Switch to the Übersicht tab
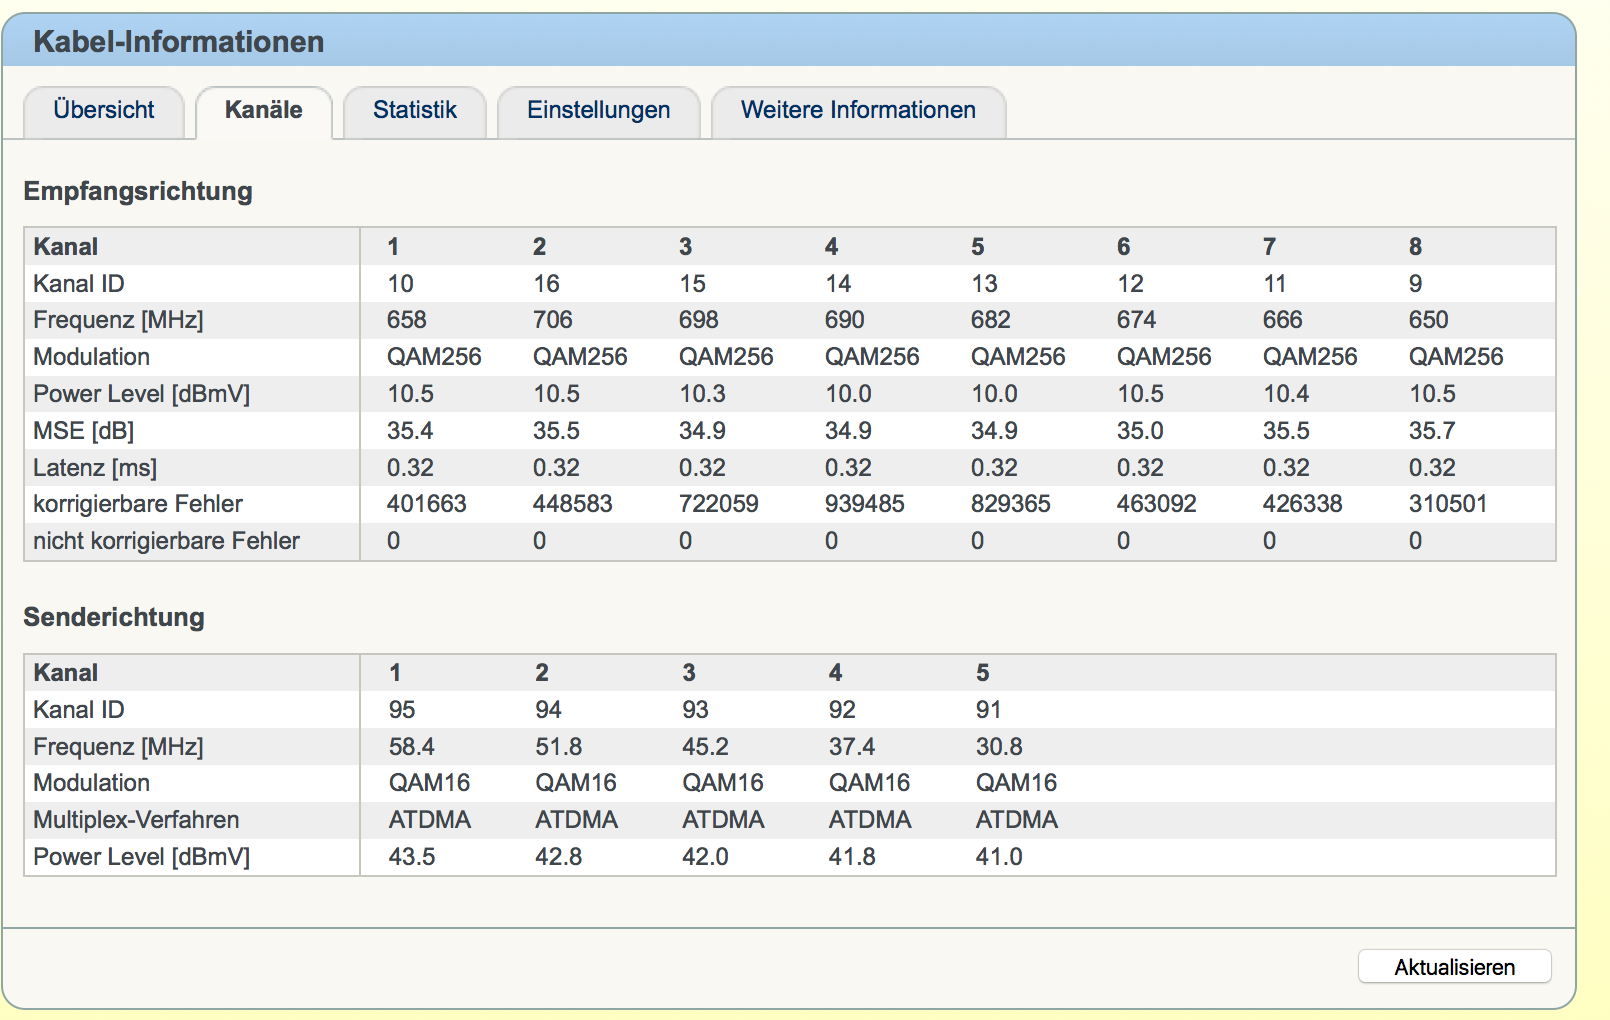 [104, 110]
